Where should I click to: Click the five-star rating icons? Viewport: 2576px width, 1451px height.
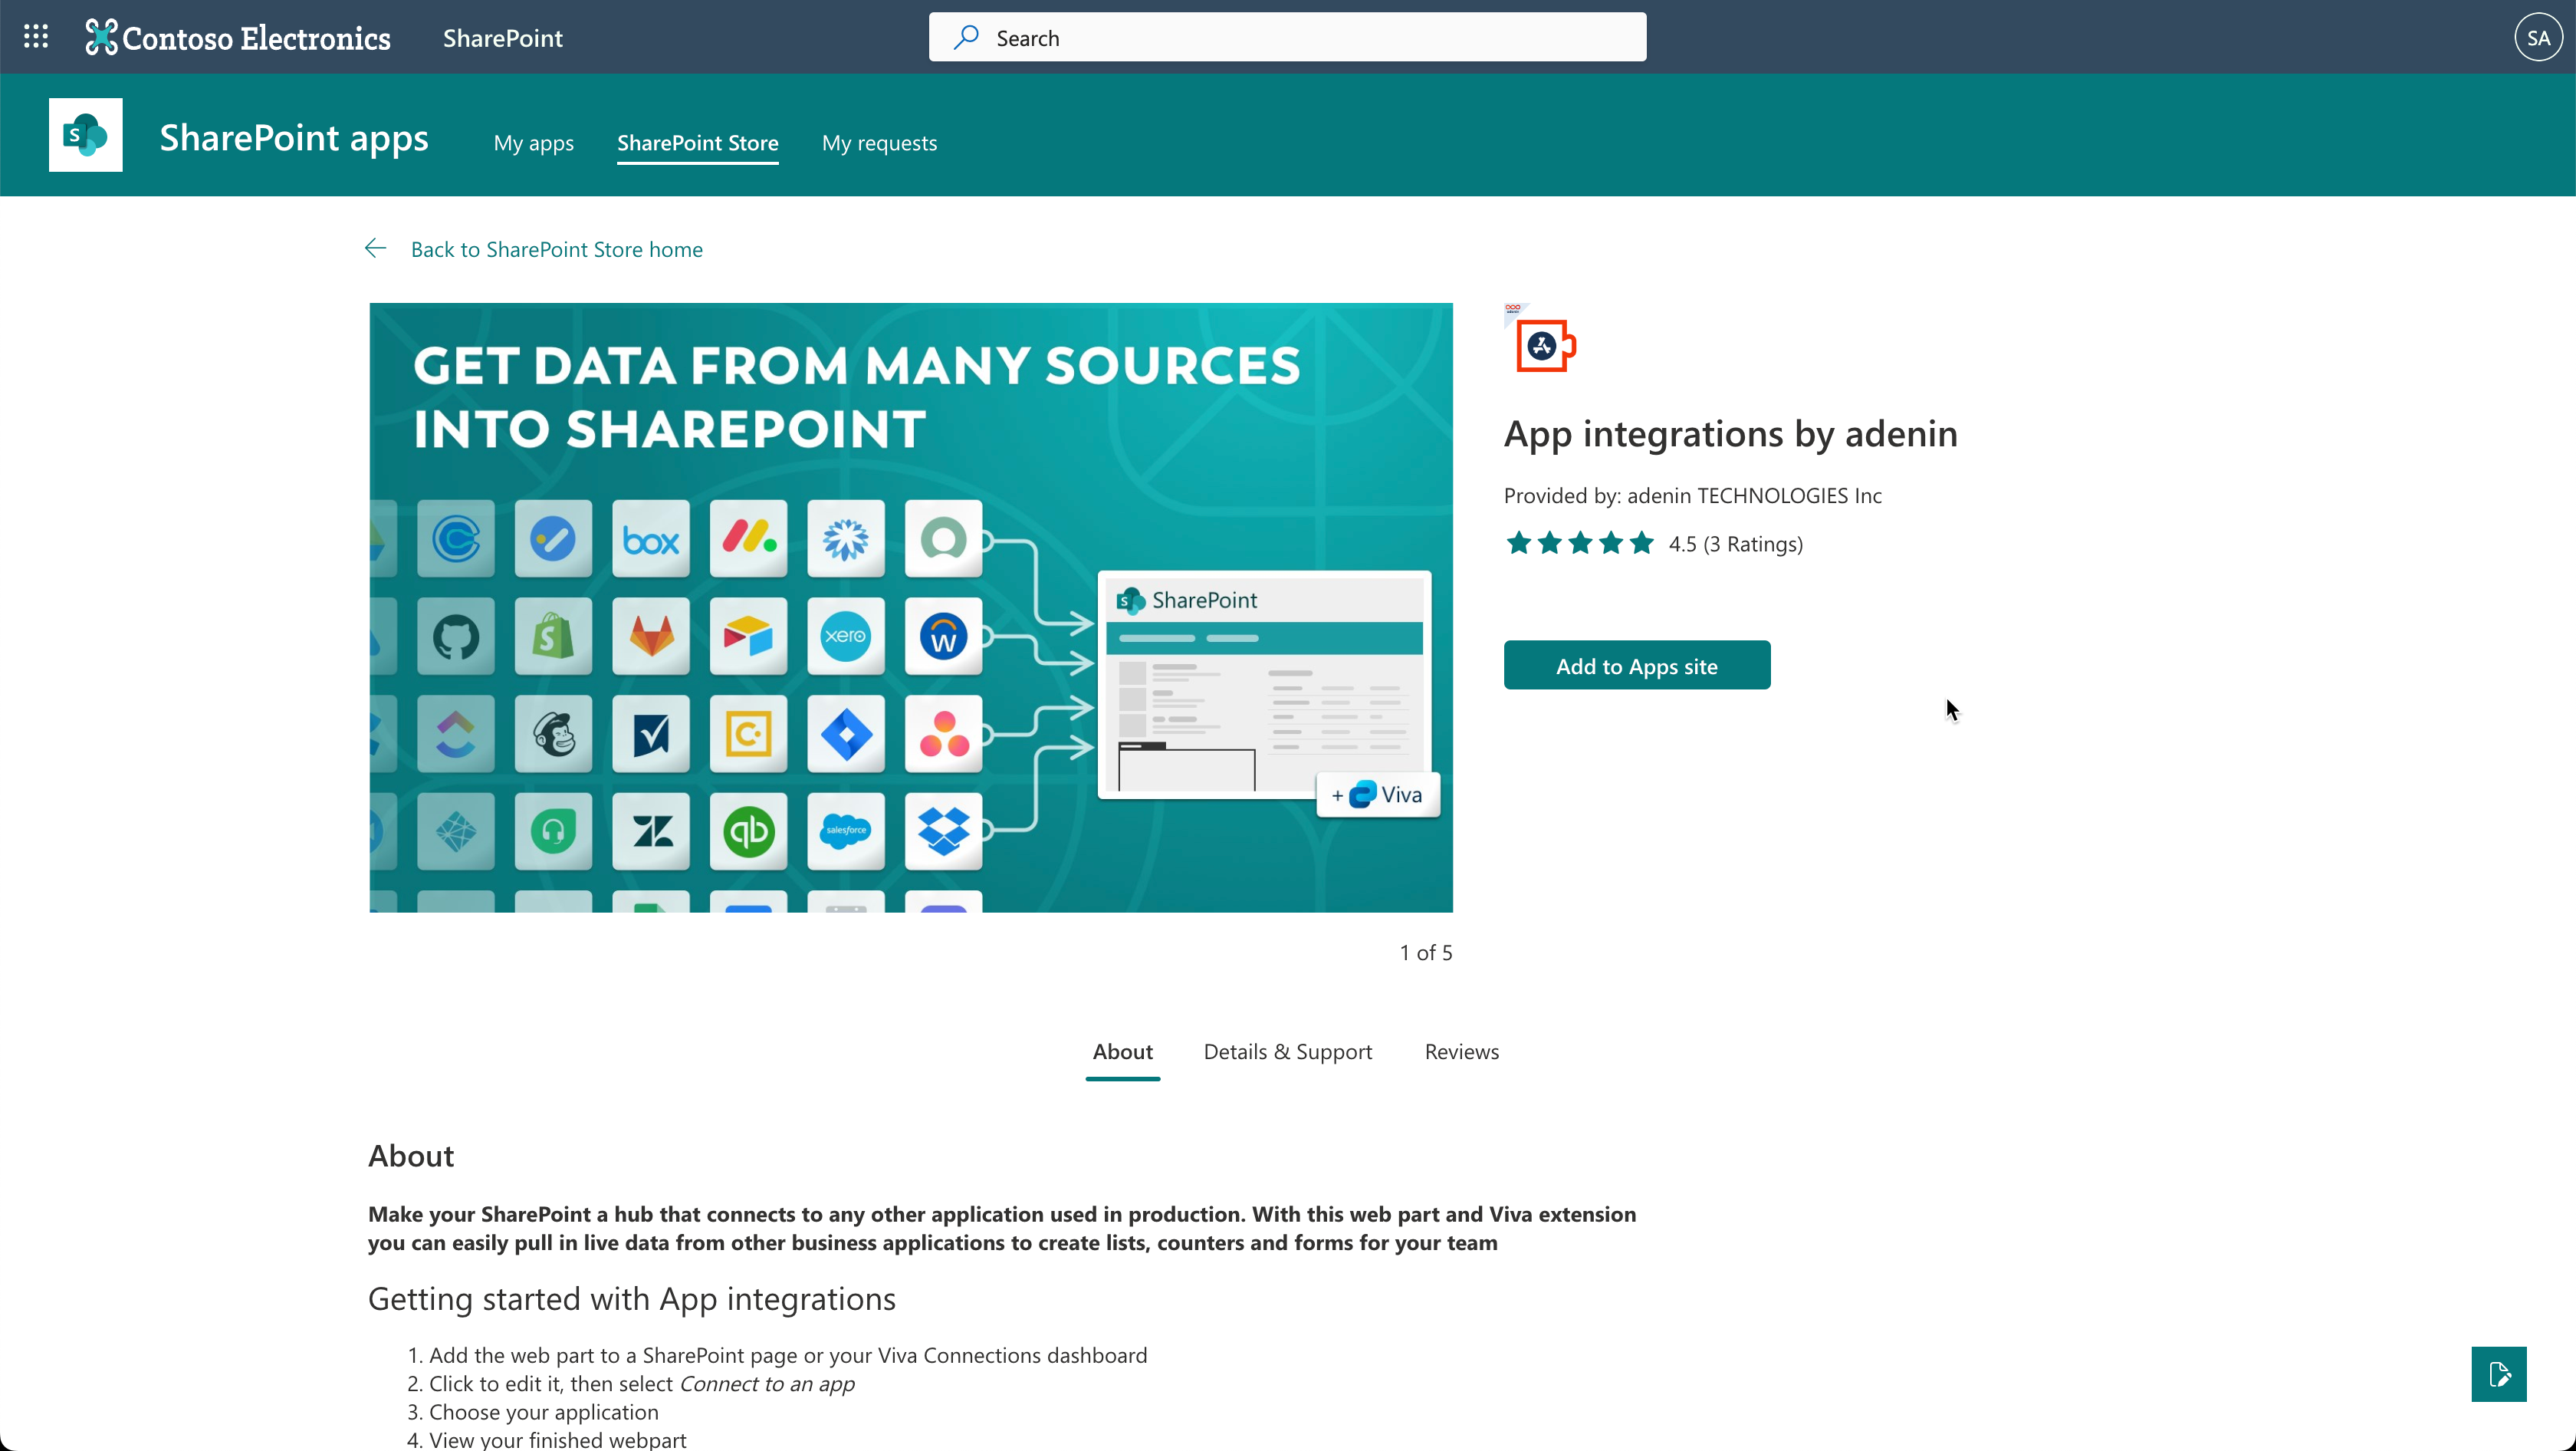(x=1580, y=543)
